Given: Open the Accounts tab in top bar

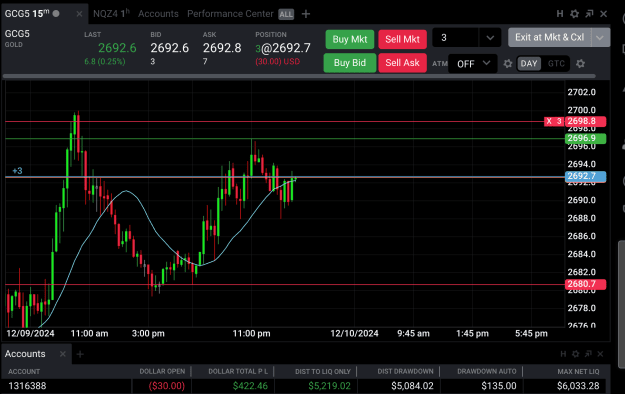Looking at the screenshot, I should pos(158,14).
